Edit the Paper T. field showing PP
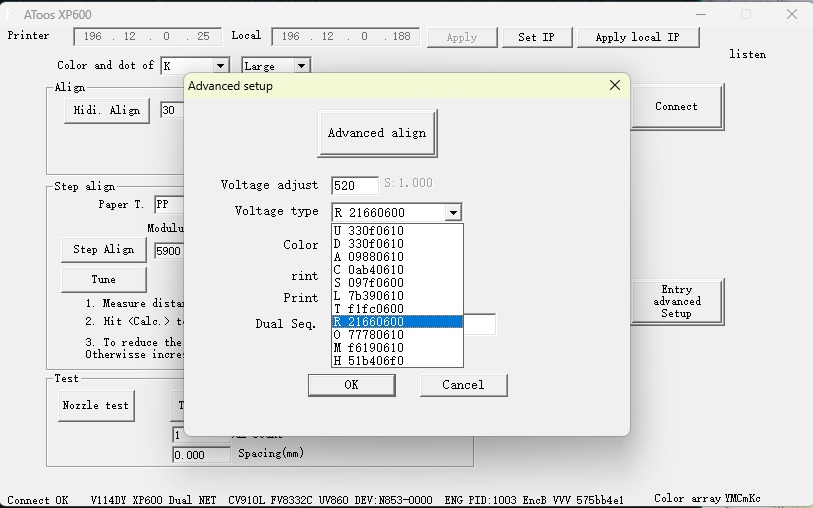813x508 pixels. [169, 204]
